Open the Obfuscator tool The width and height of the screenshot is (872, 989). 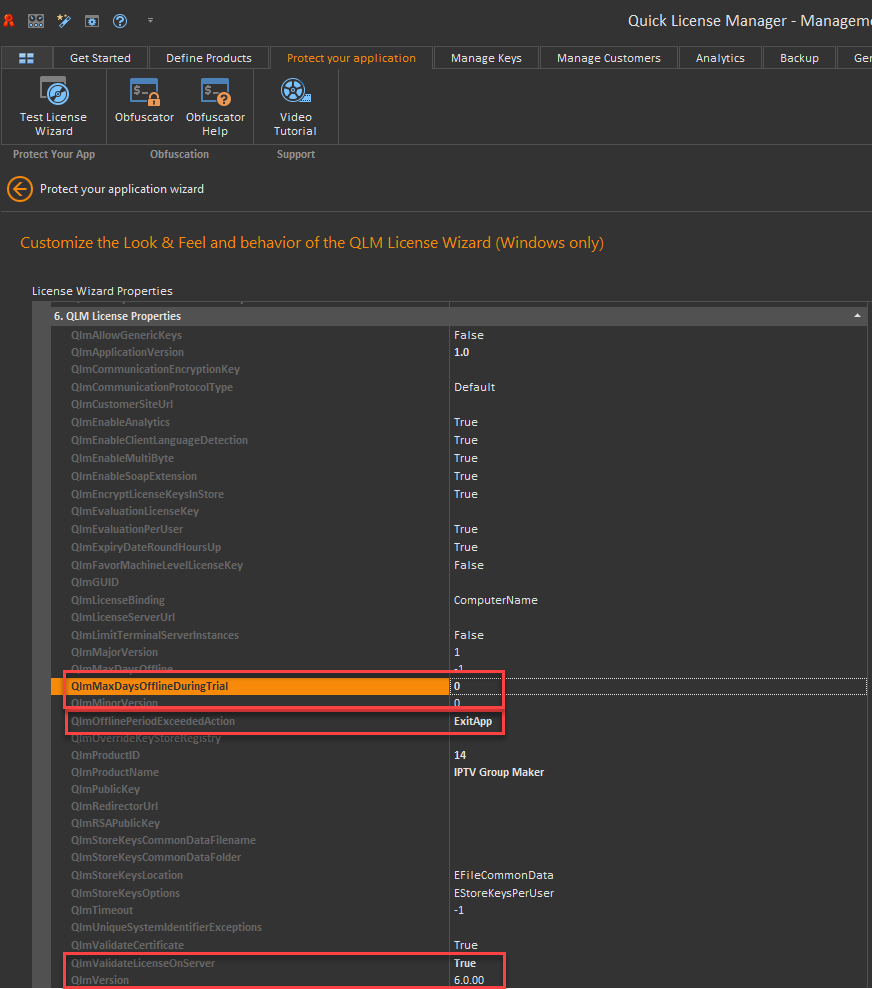[x=144, y=101]
